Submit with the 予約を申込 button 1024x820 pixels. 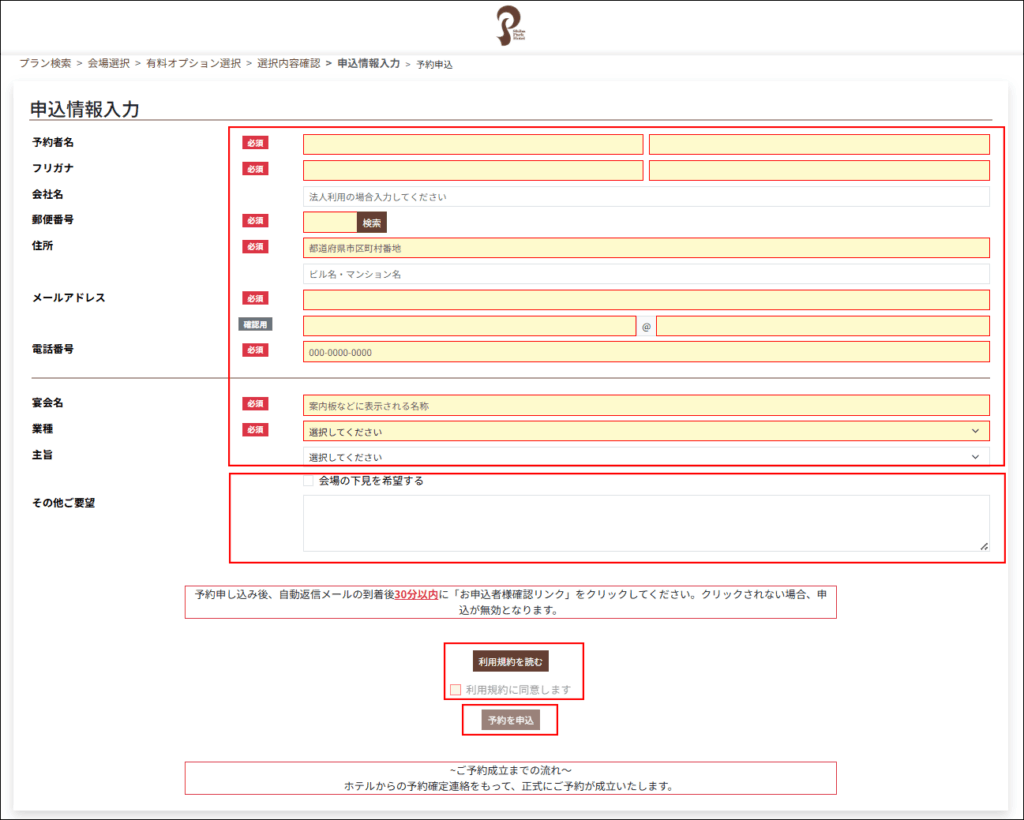tap(511, 721)
